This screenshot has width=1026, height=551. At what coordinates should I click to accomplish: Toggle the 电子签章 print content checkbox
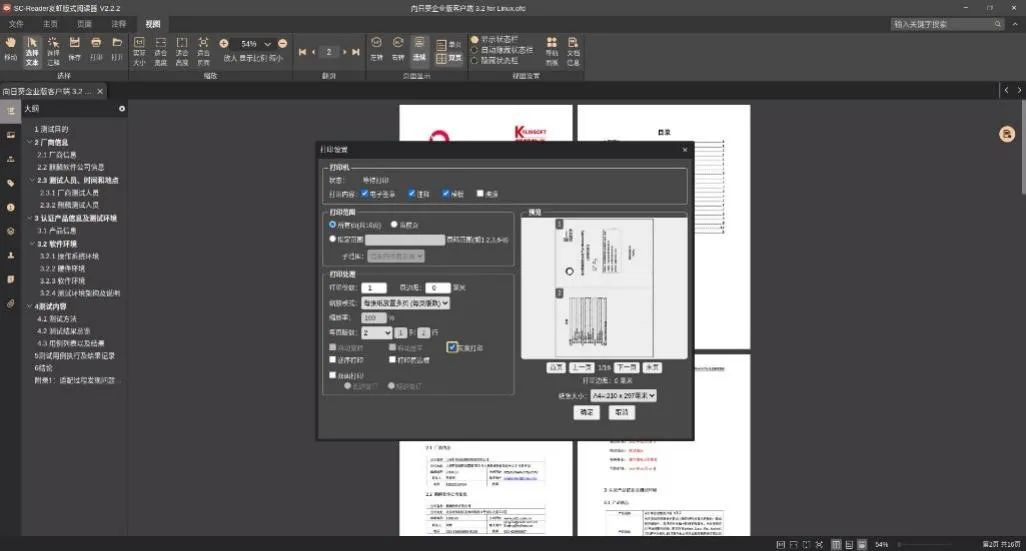tap(366, 193)
